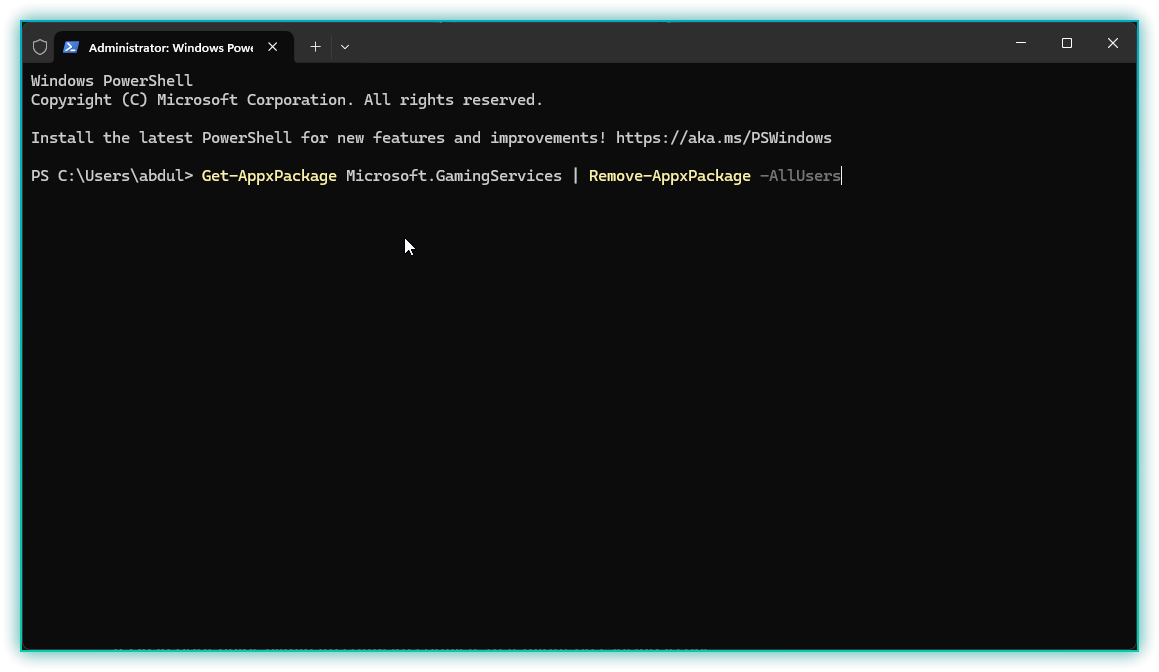The image size is (1159, 672).
Task: Click the -AllUsers parameter suggestion
Action: (x=800, y=176)
